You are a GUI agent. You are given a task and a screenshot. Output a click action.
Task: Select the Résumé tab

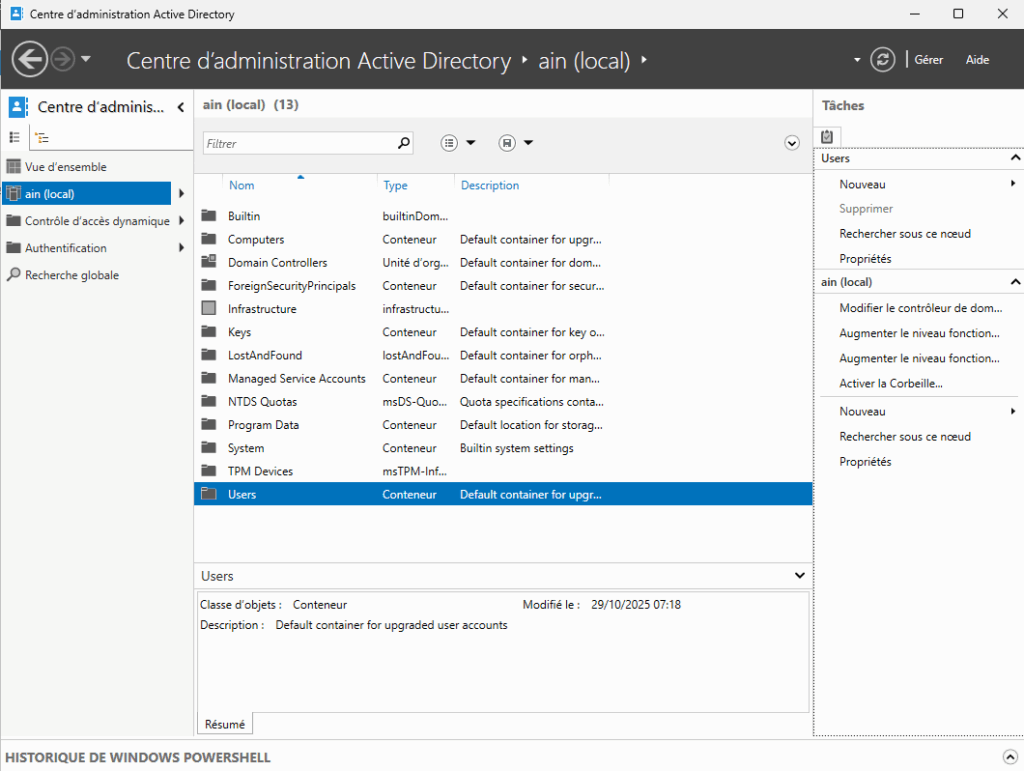pyautogui.click(x=224, y=724)
